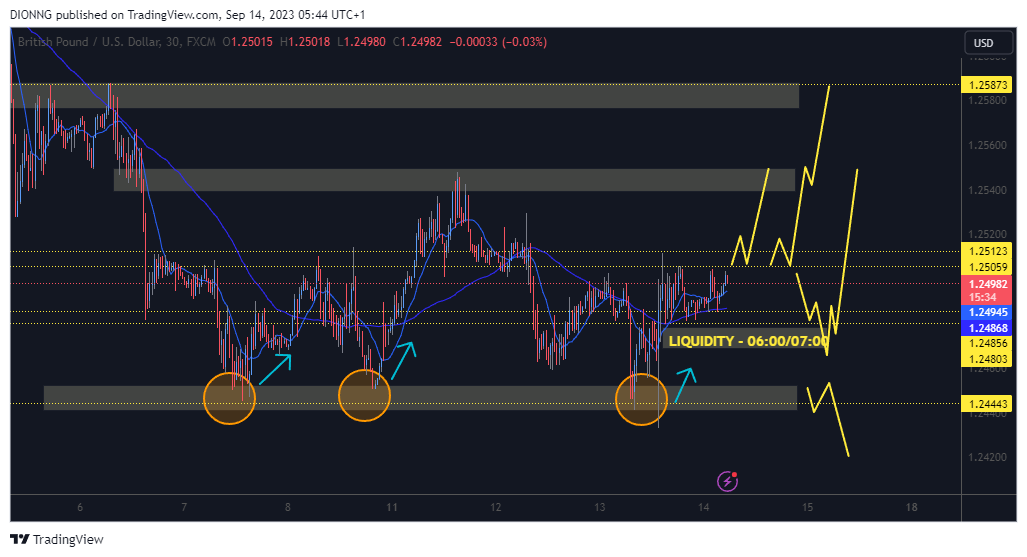Screen dimensions: 1027x557
Task: Click the open value O1.25015
Action: click(x=247, y=42)
